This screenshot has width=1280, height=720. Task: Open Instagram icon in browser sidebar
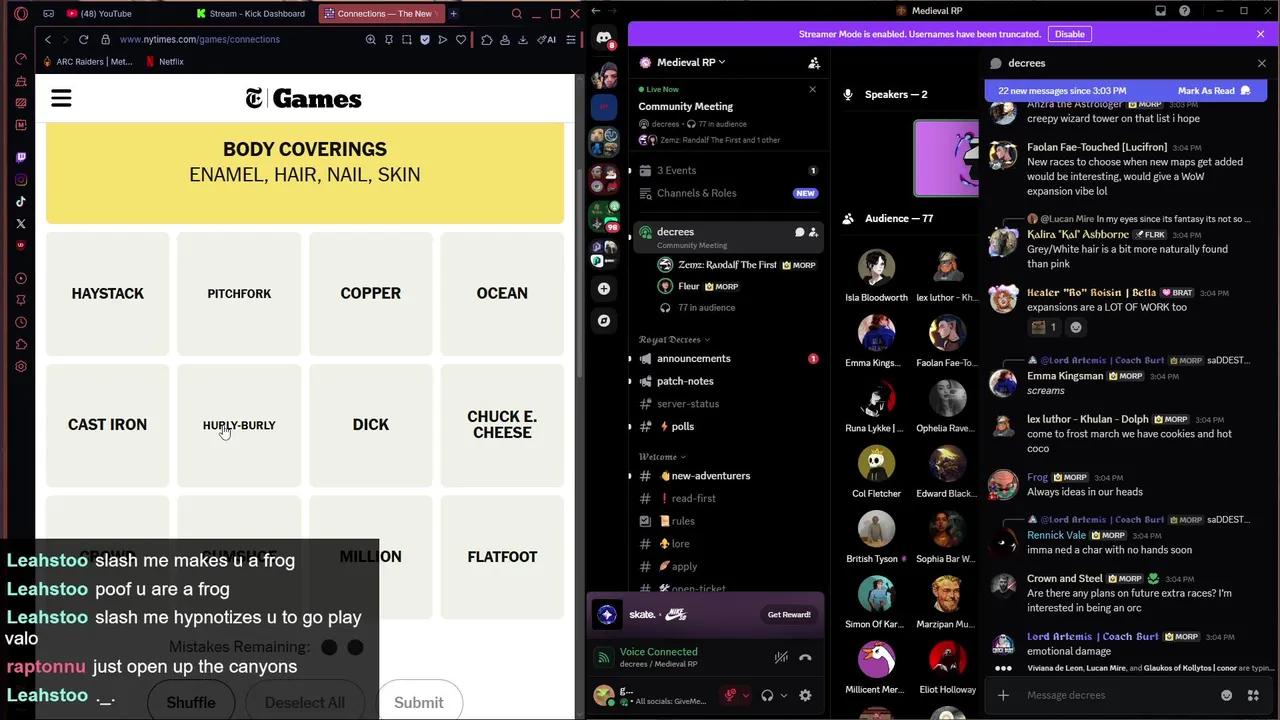[21, 179]
